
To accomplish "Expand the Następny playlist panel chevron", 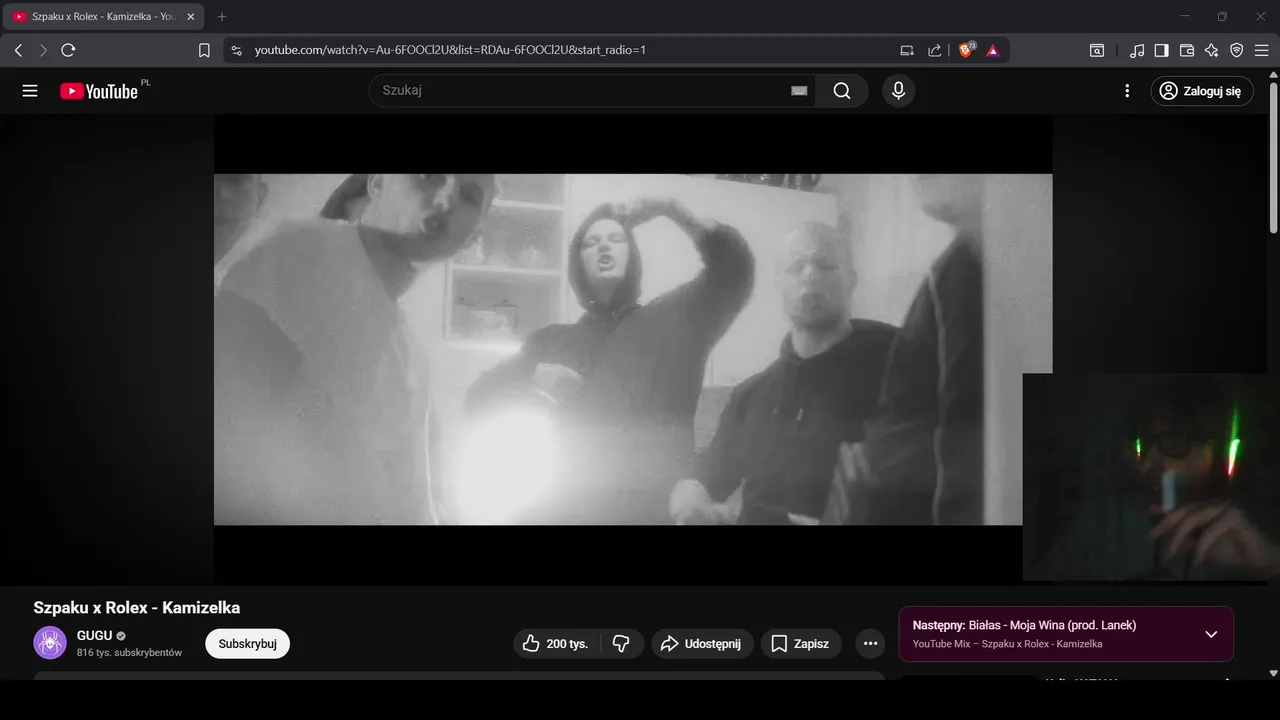I will click(x=1211, y=634).
